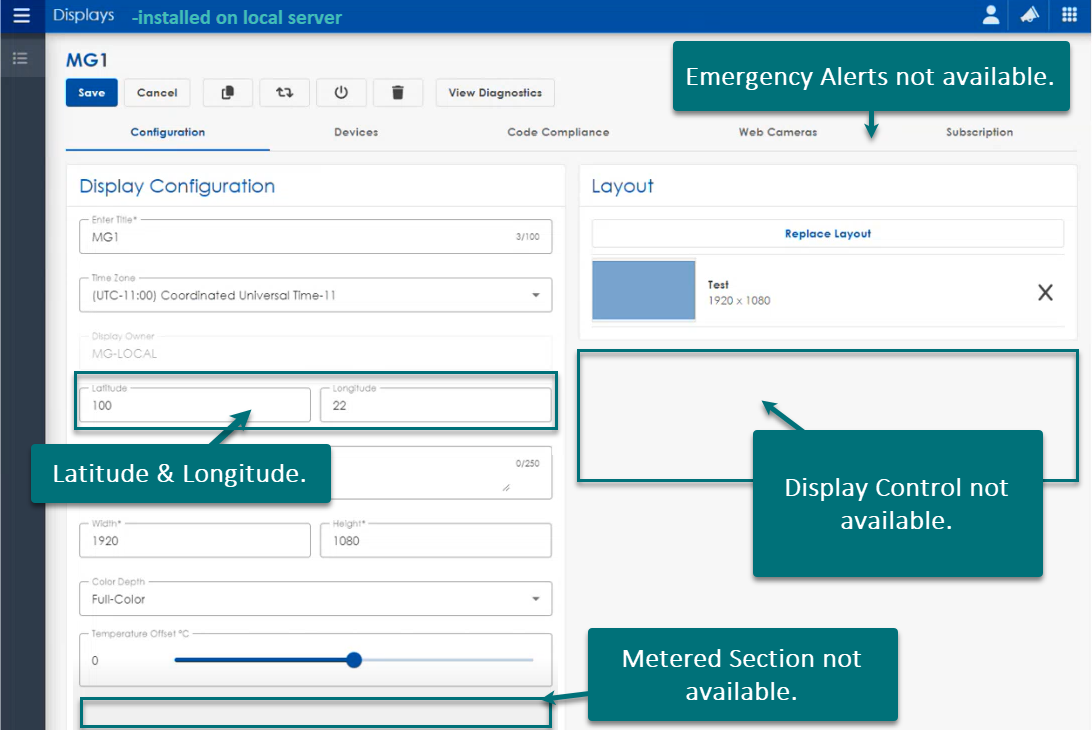Switch to the Devices tab
Image resolution: width=1092 pixels, height=730 pixels.
(x=356, y=132)
